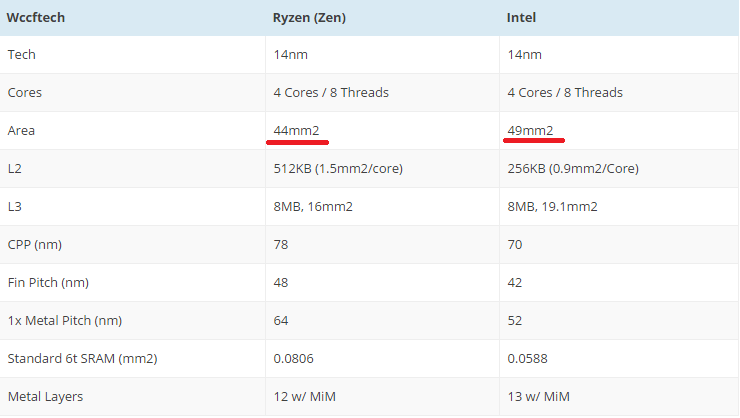Viewport: 740px width, 418px height.
Task: Select the 8MB, 16mm2 L3 value
Action: click(313, 207)
